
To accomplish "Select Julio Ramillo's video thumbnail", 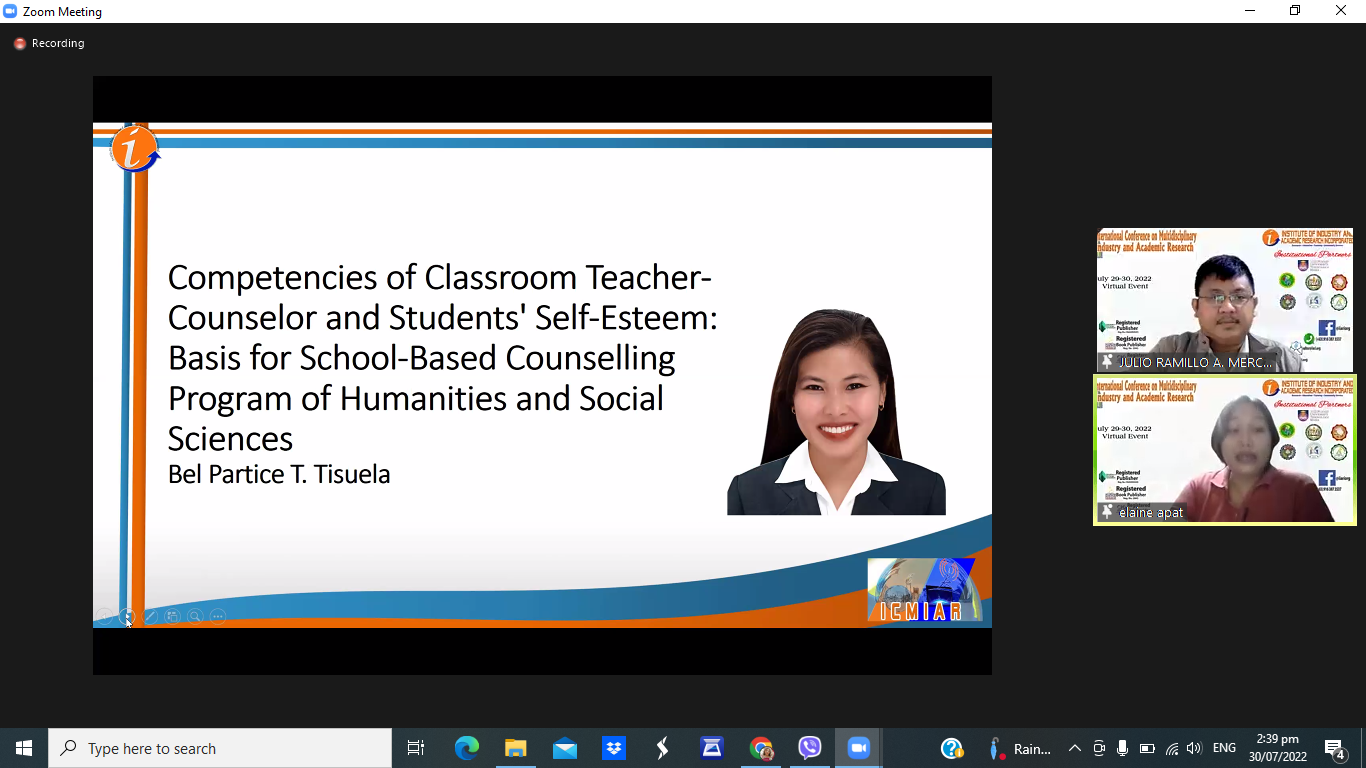I will pyautogui.click(x=1224, y=300).
